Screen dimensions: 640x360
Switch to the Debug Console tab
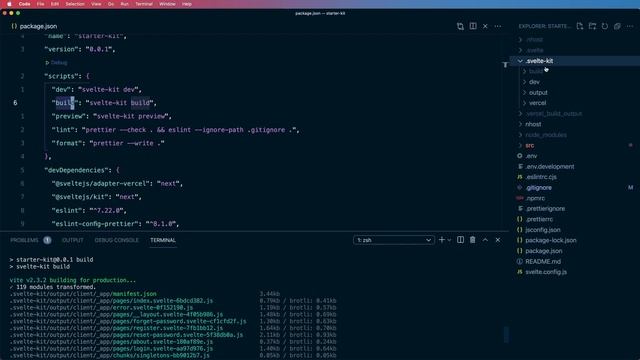[x=117, y=240]
